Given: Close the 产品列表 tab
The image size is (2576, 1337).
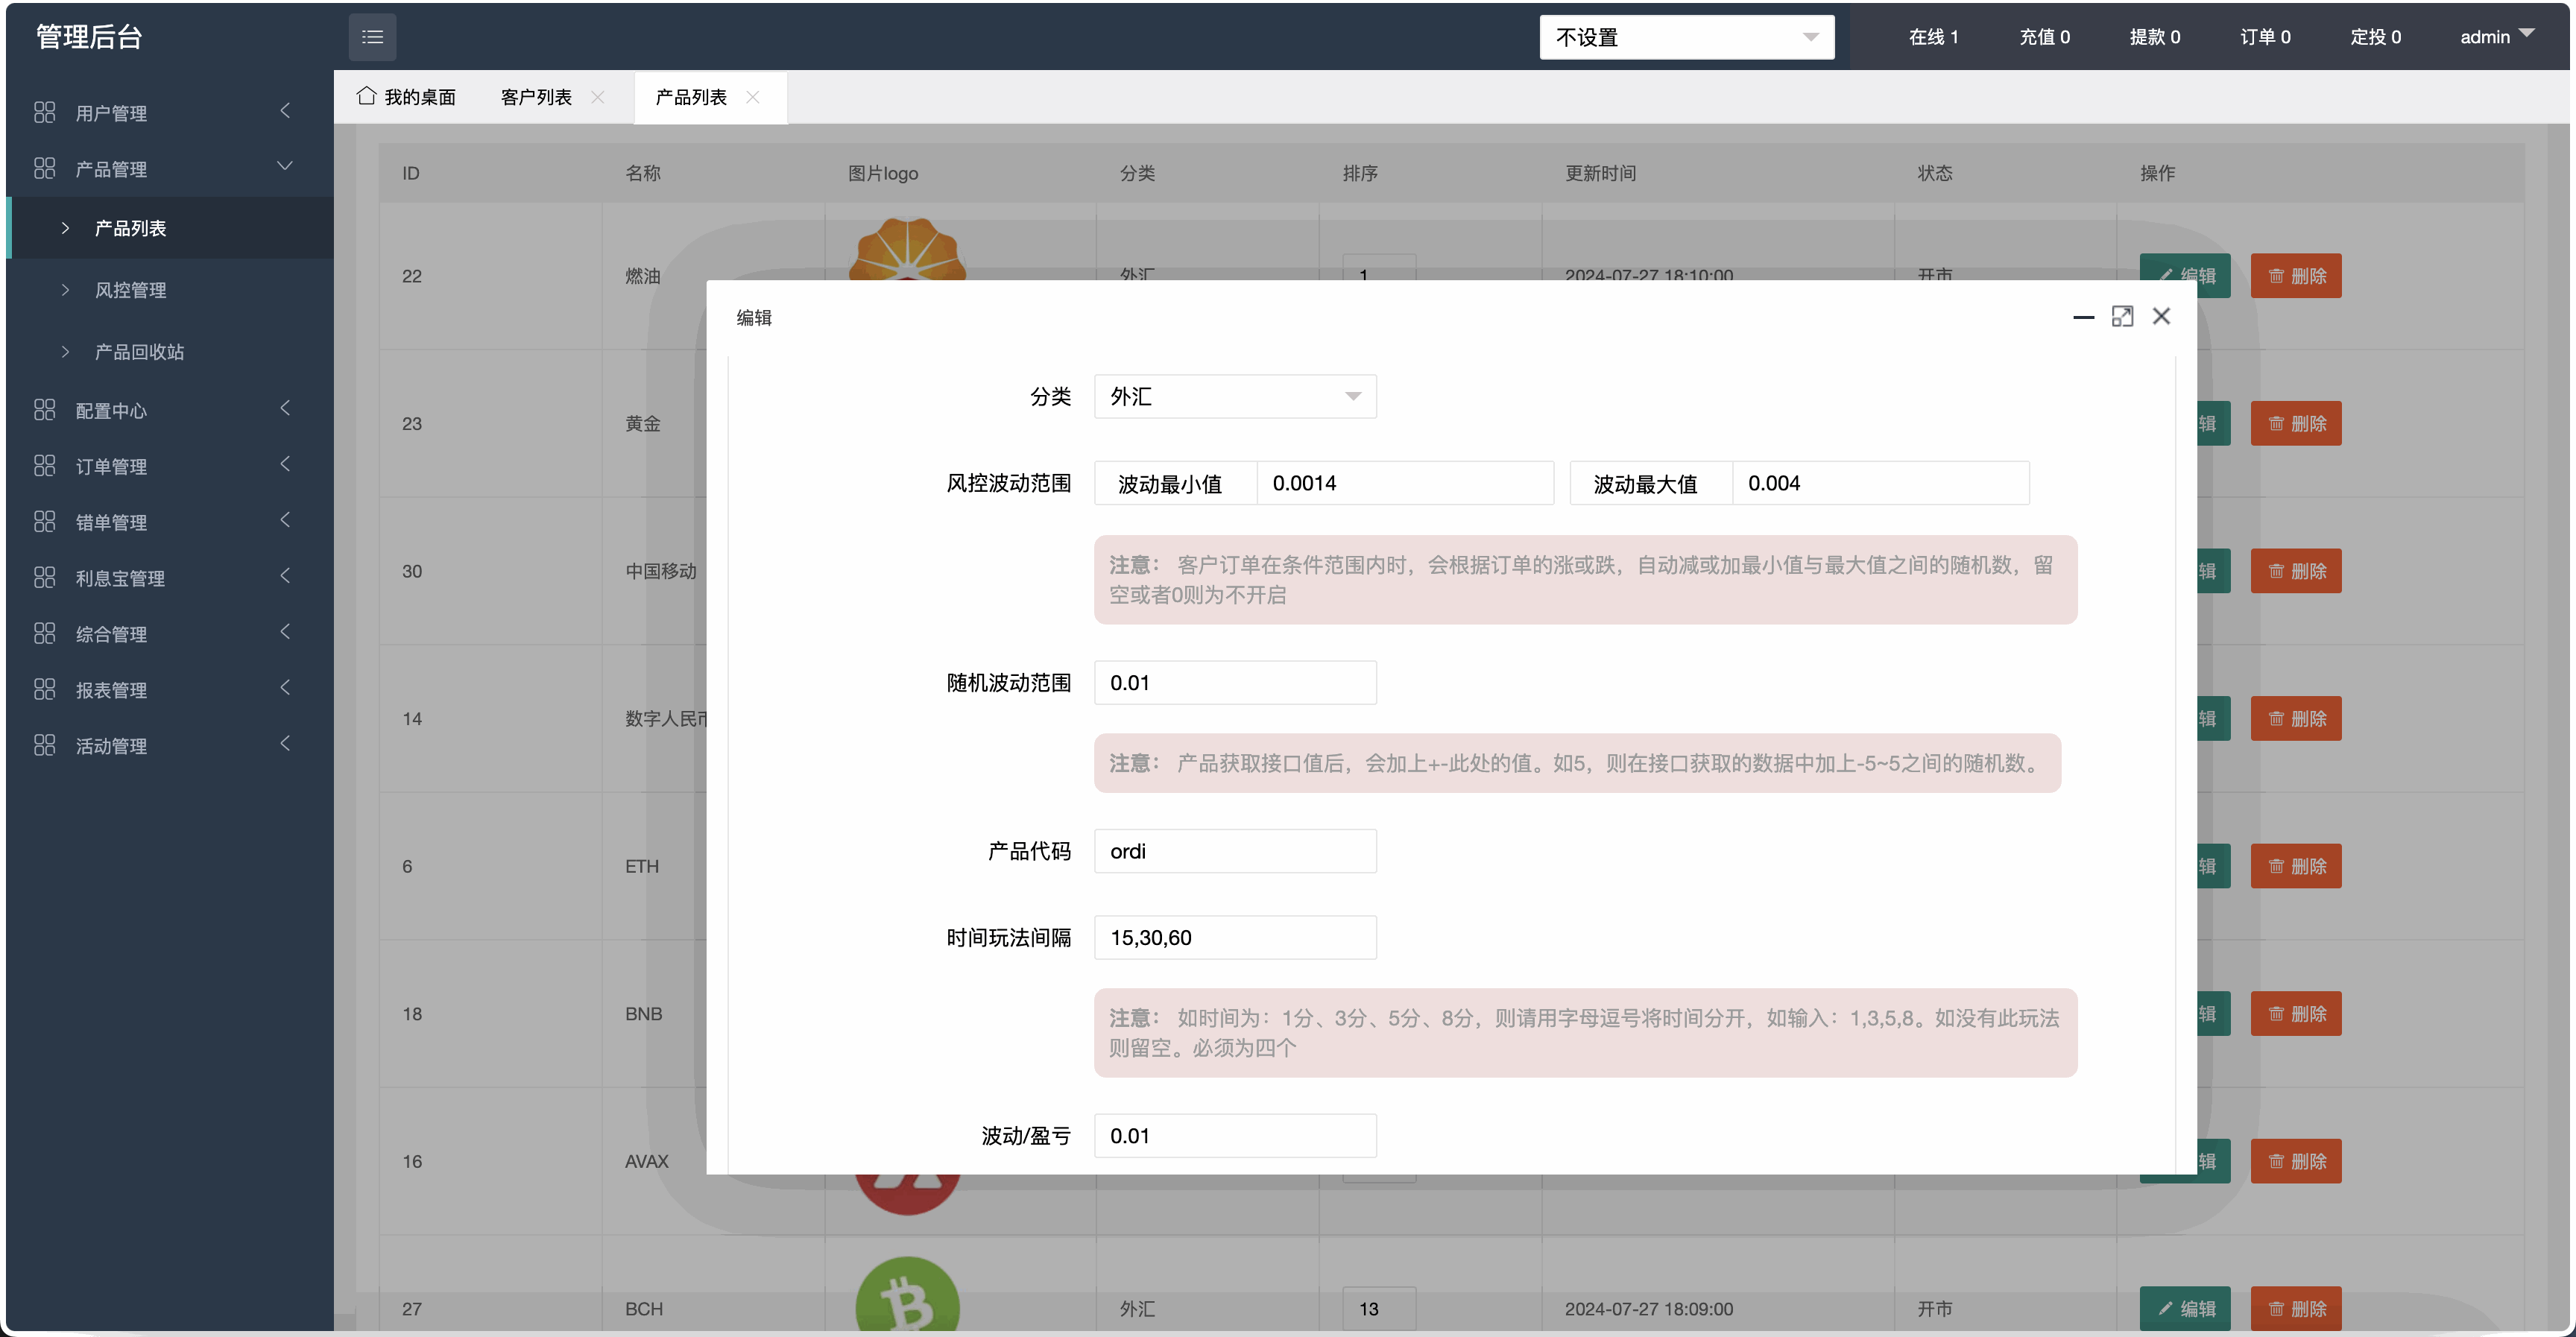Looking at the screenshot, I should [x=753, y=97].
